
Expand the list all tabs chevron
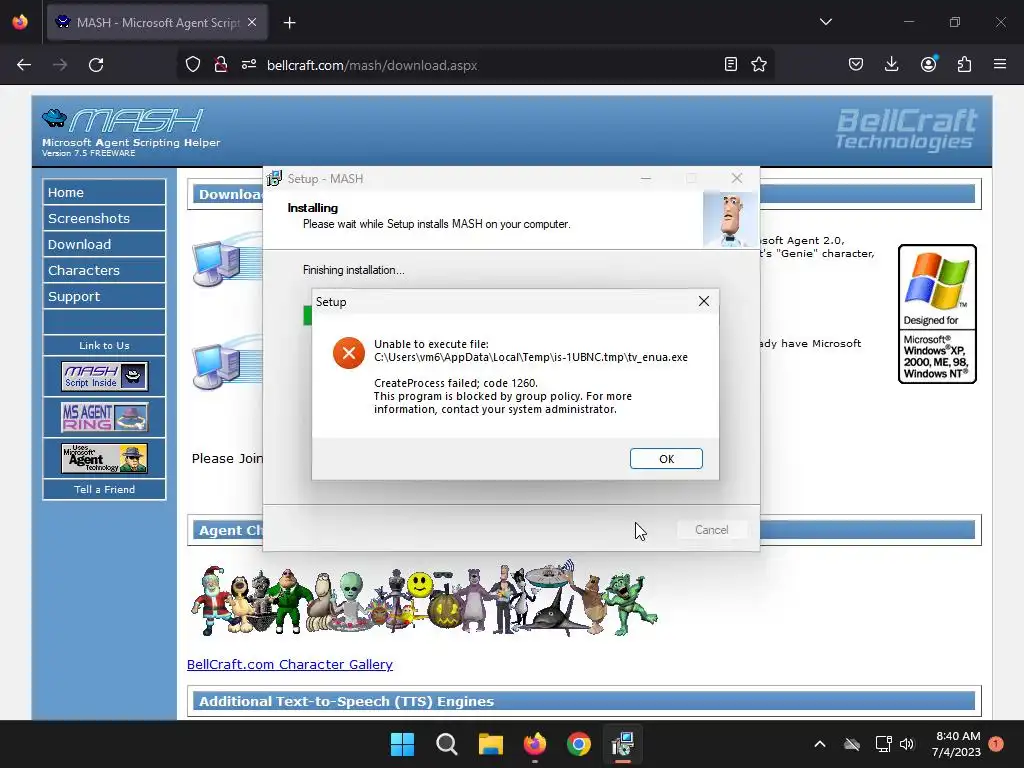825,22
